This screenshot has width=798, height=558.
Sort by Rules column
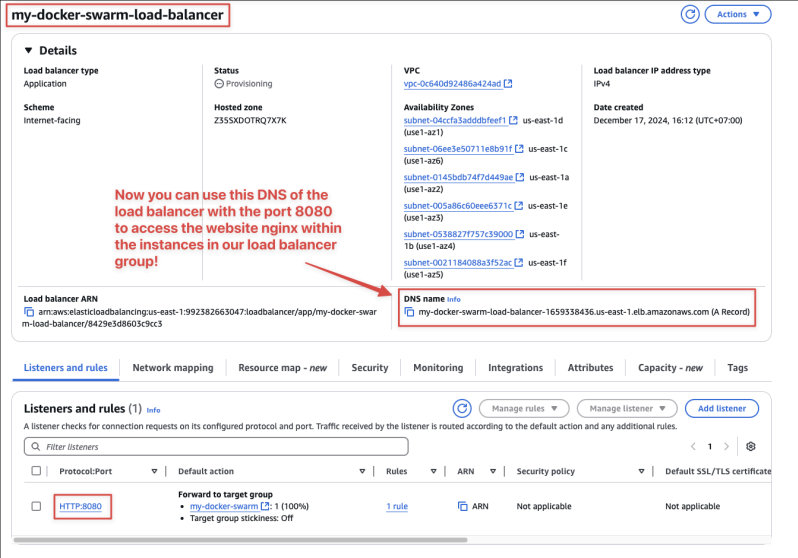[434, 471]
